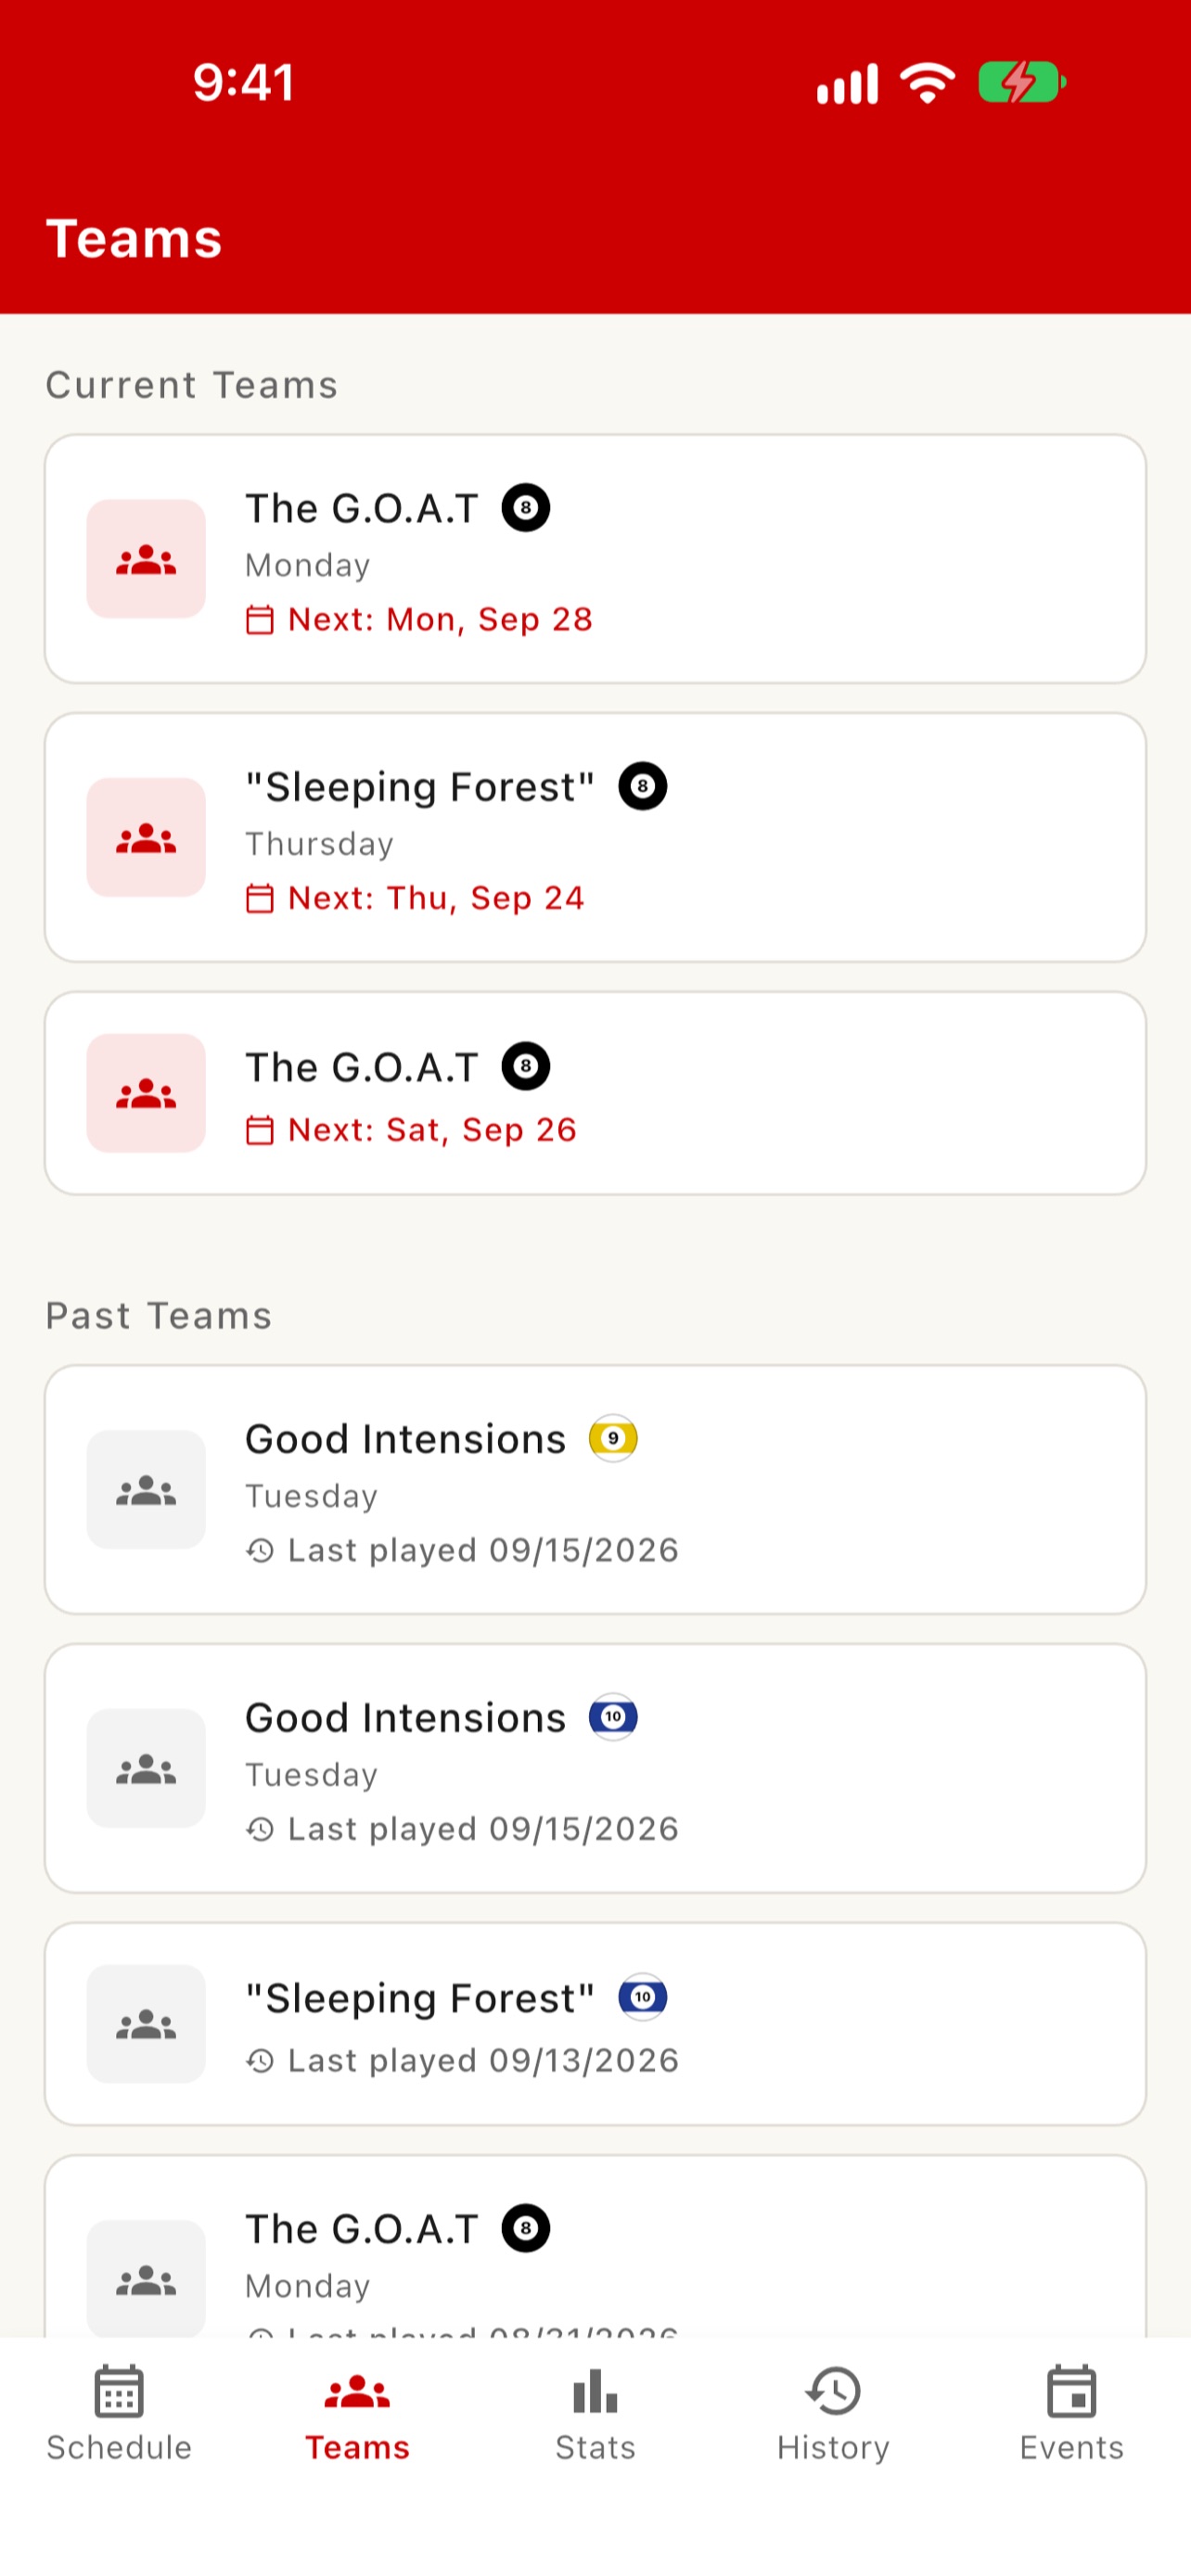Select the Teams tab in the bottom bar
Viewport: 1191px width, 2576px height.
(357, 2413)
